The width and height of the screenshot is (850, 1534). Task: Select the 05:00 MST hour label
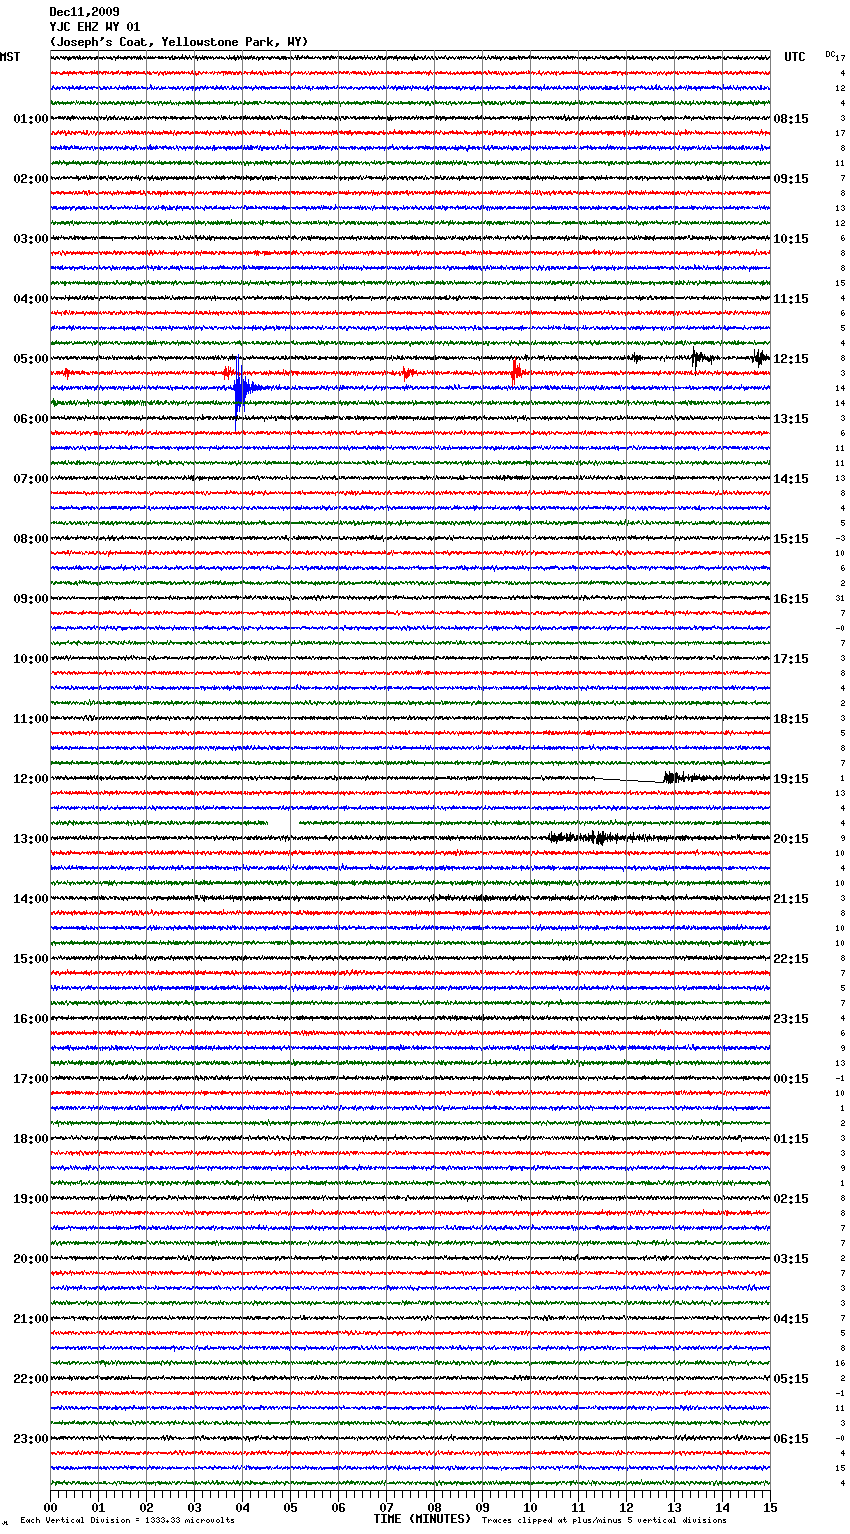click(30, 359)
